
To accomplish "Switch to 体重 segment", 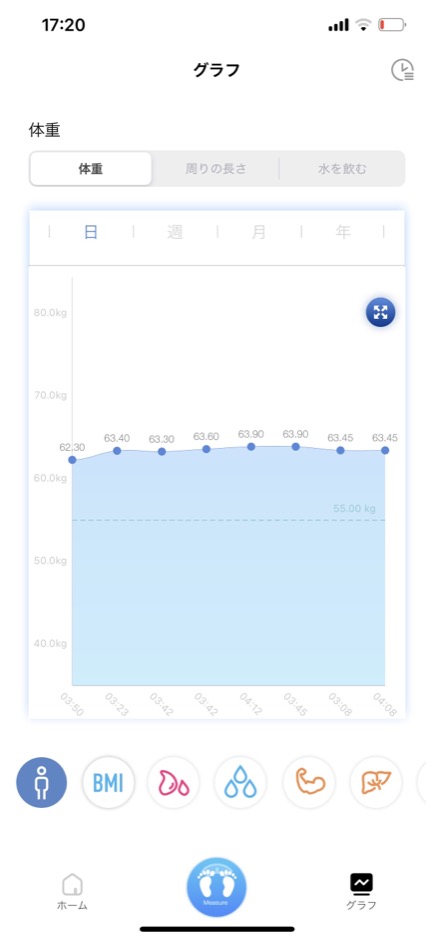I will pos(91,169).
